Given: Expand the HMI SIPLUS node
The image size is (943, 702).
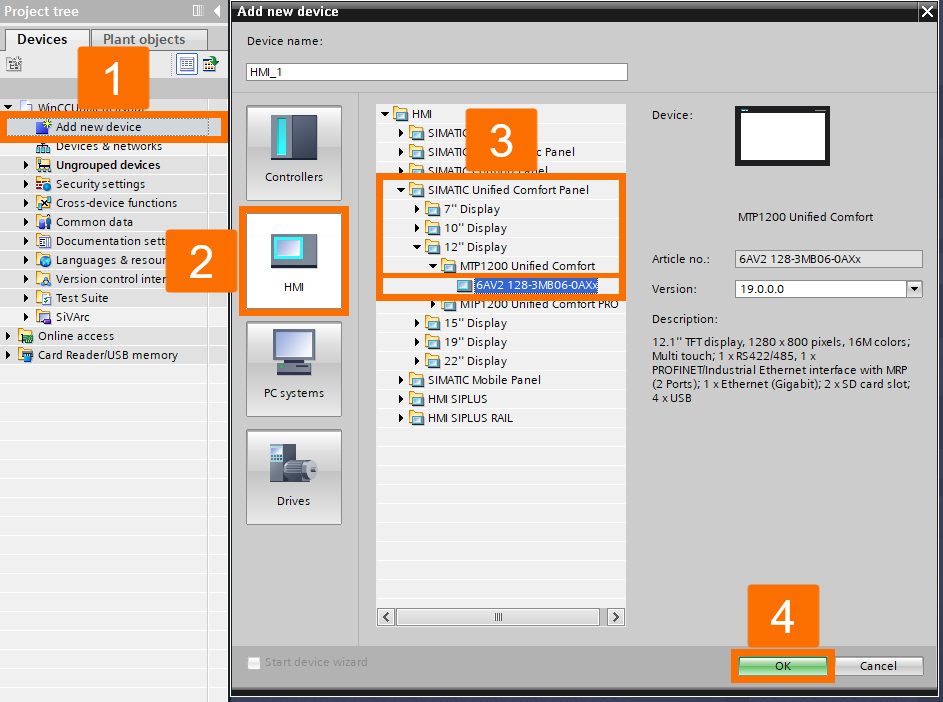Looking at the screenshot, I should pos(401,399).
